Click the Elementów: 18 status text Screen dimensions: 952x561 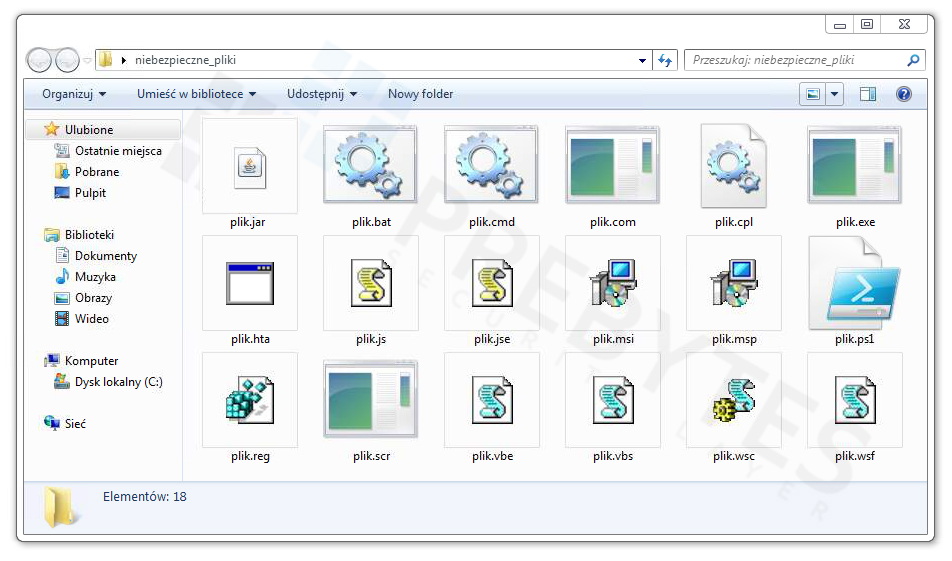[x=144, y=497]
